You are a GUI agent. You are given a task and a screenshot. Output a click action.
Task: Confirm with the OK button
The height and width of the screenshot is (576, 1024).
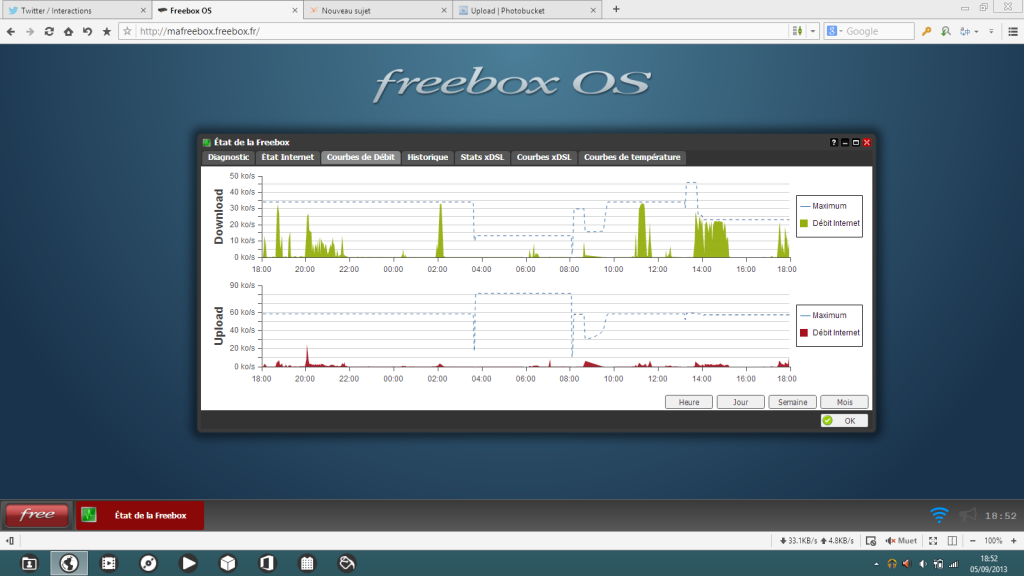[844, 421]
